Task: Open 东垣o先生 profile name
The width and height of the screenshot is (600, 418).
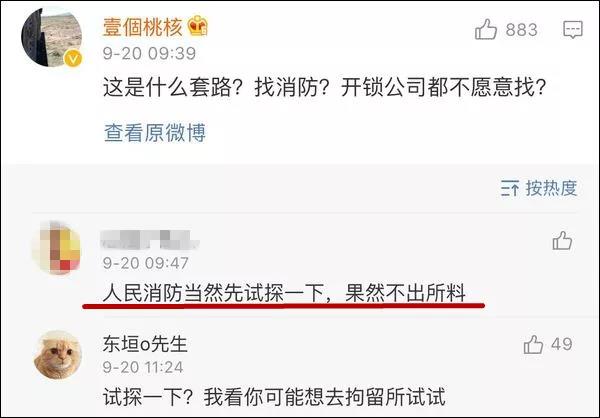Action: click(145, 344)
